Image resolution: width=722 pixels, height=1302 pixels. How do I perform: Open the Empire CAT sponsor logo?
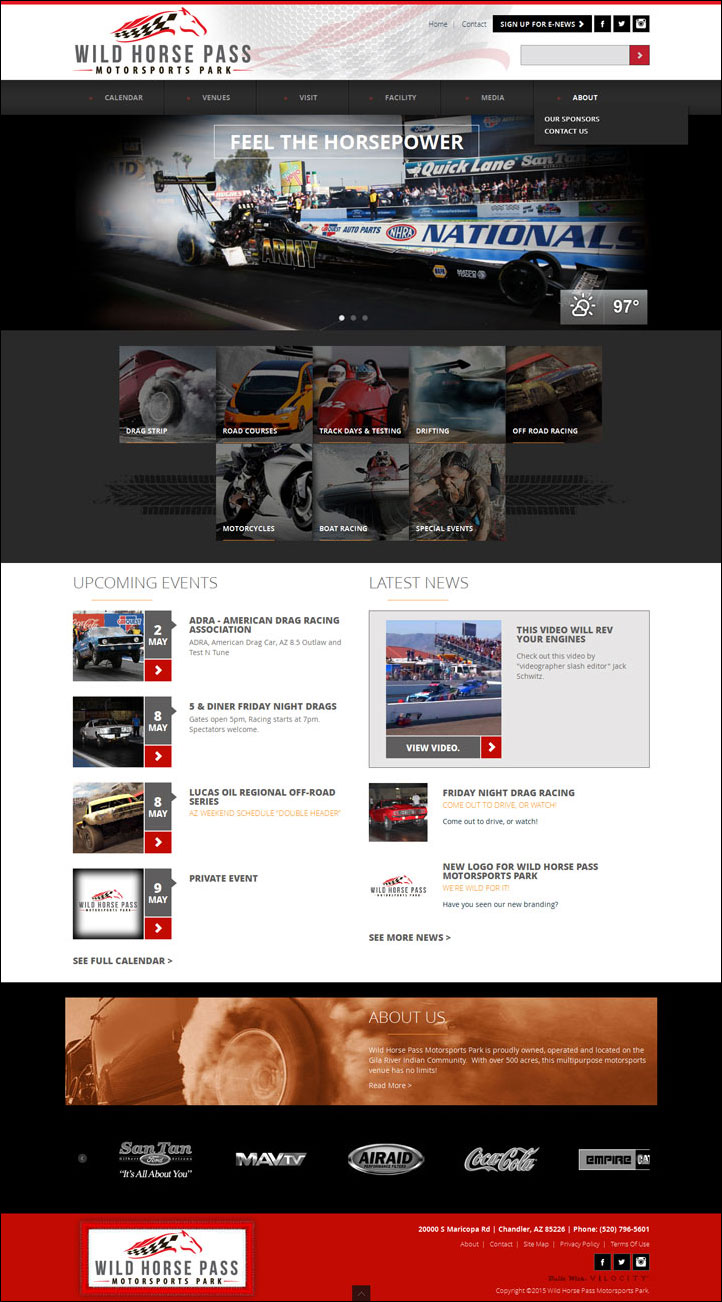(x=614, y=1159)
